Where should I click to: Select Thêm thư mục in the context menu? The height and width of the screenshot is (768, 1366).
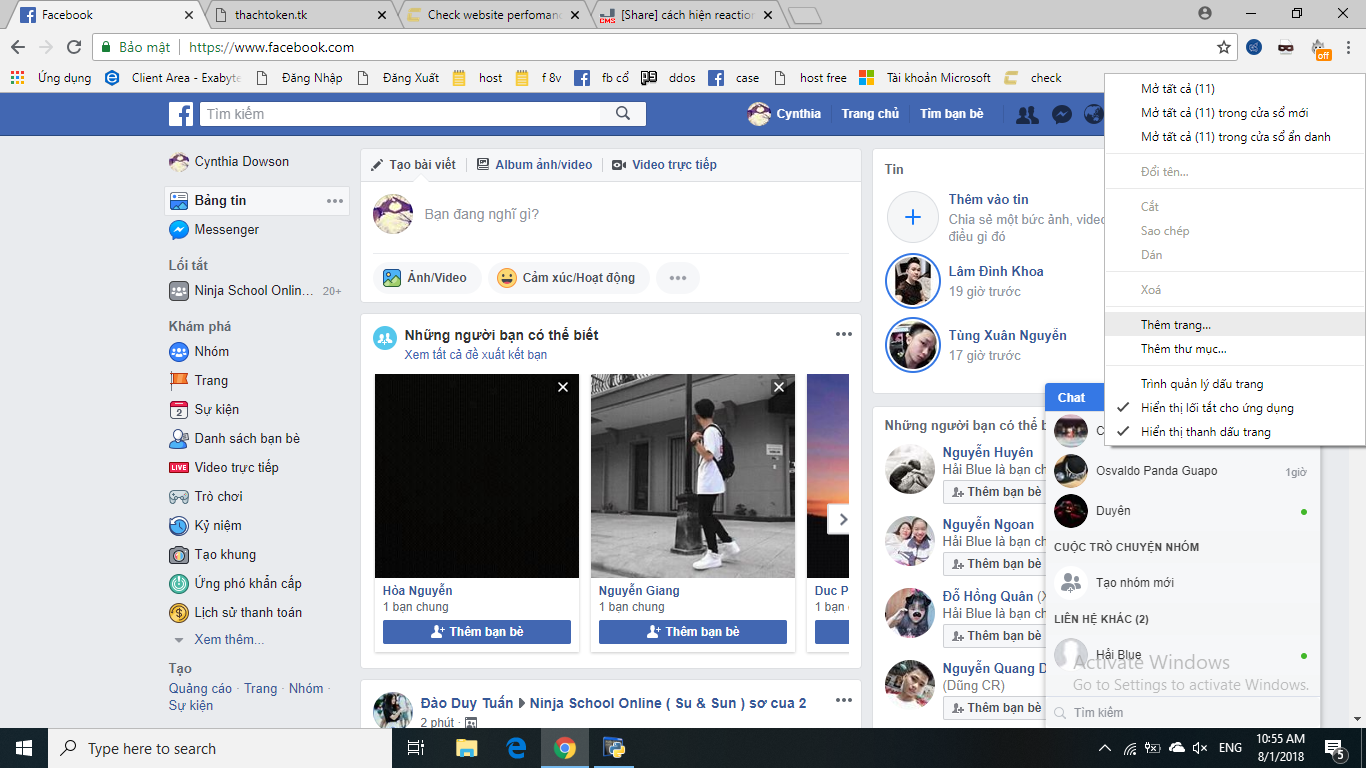(1235, 349)
